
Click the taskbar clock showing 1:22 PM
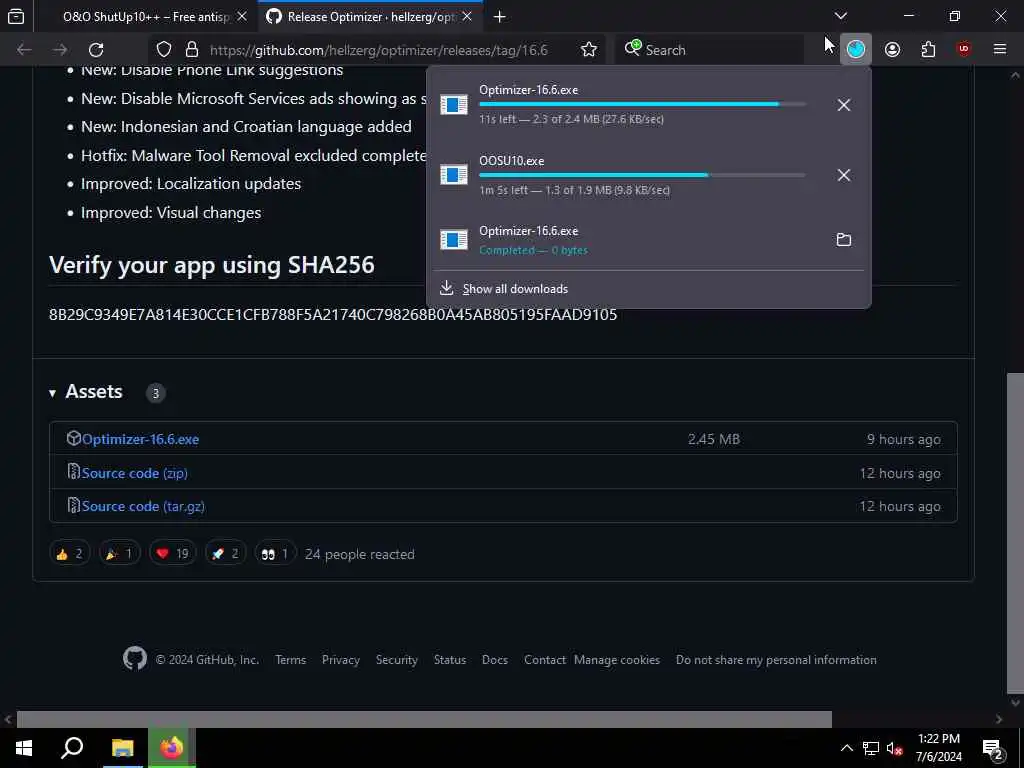pyautogui.click(x=938, y=748)
